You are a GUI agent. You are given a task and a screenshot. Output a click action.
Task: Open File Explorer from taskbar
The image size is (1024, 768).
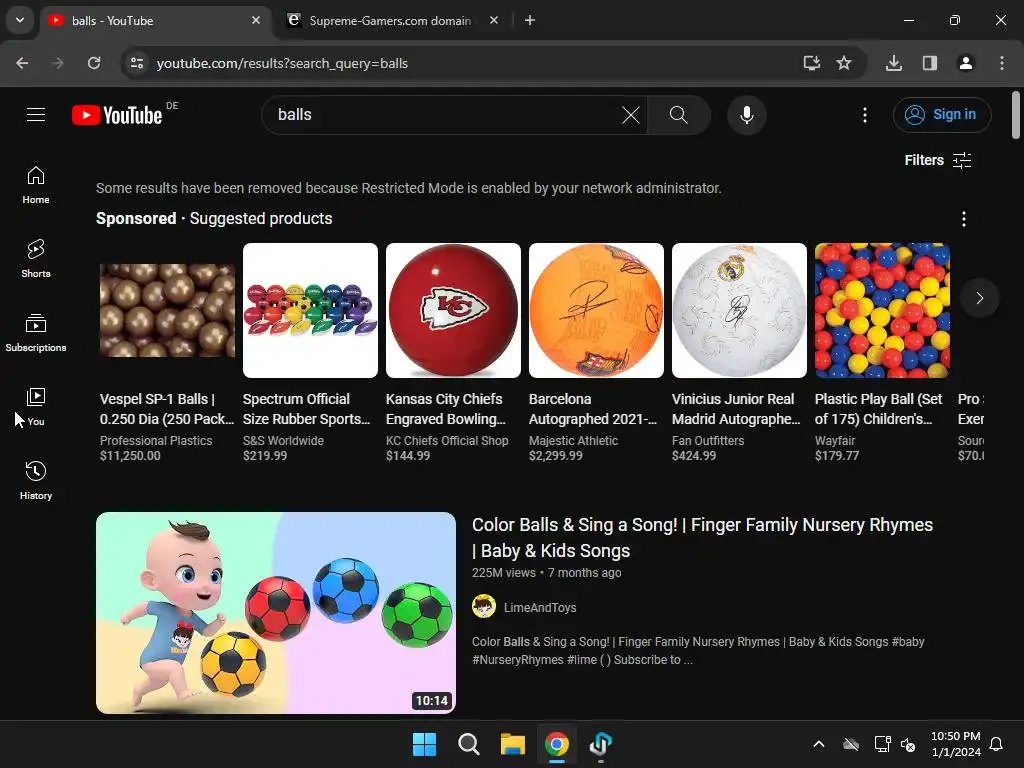click(x=513, y=744)
